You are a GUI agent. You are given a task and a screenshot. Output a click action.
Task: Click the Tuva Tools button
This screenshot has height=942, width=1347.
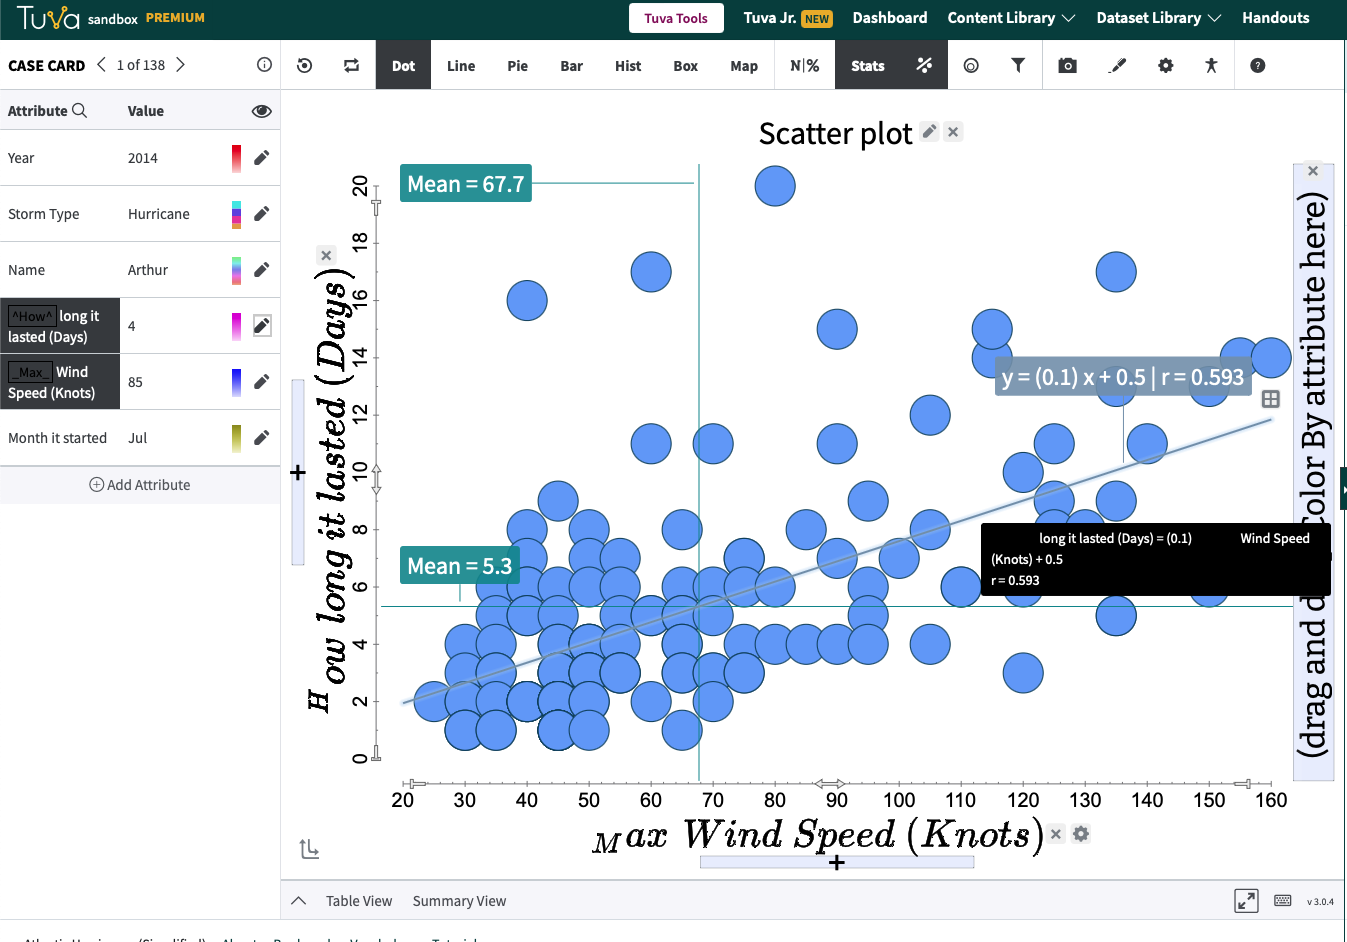click(x=676, y=18)
